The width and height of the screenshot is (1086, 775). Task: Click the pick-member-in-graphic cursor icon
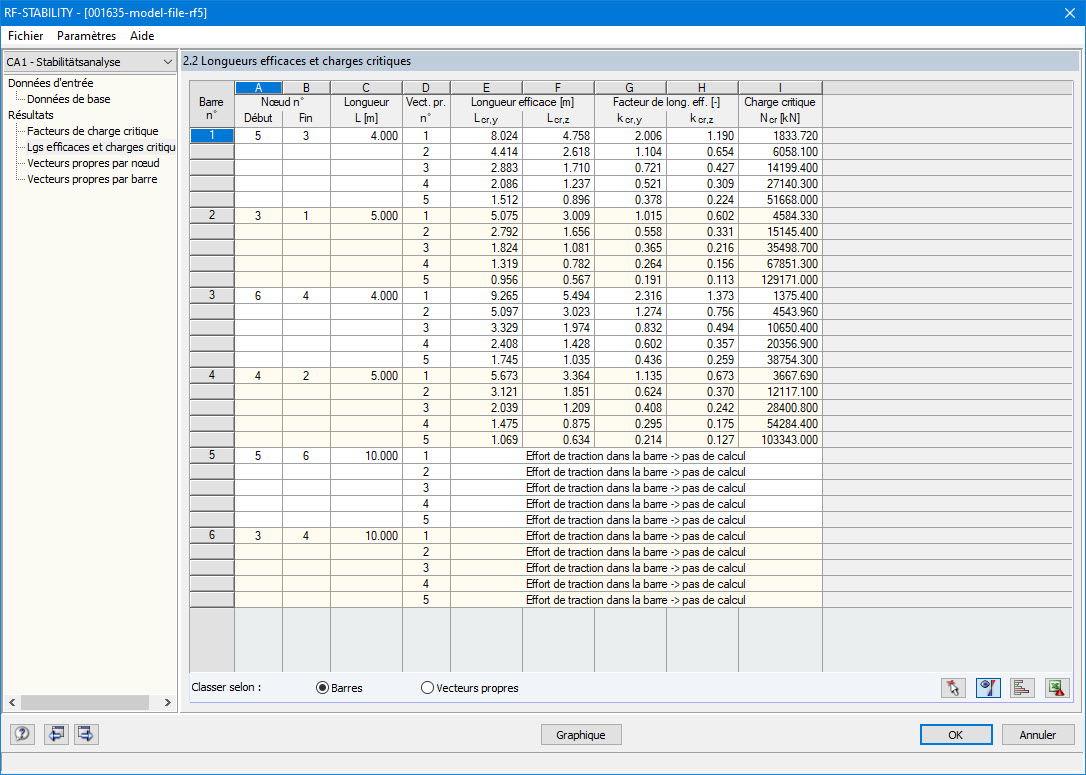(x=953, y=688)
